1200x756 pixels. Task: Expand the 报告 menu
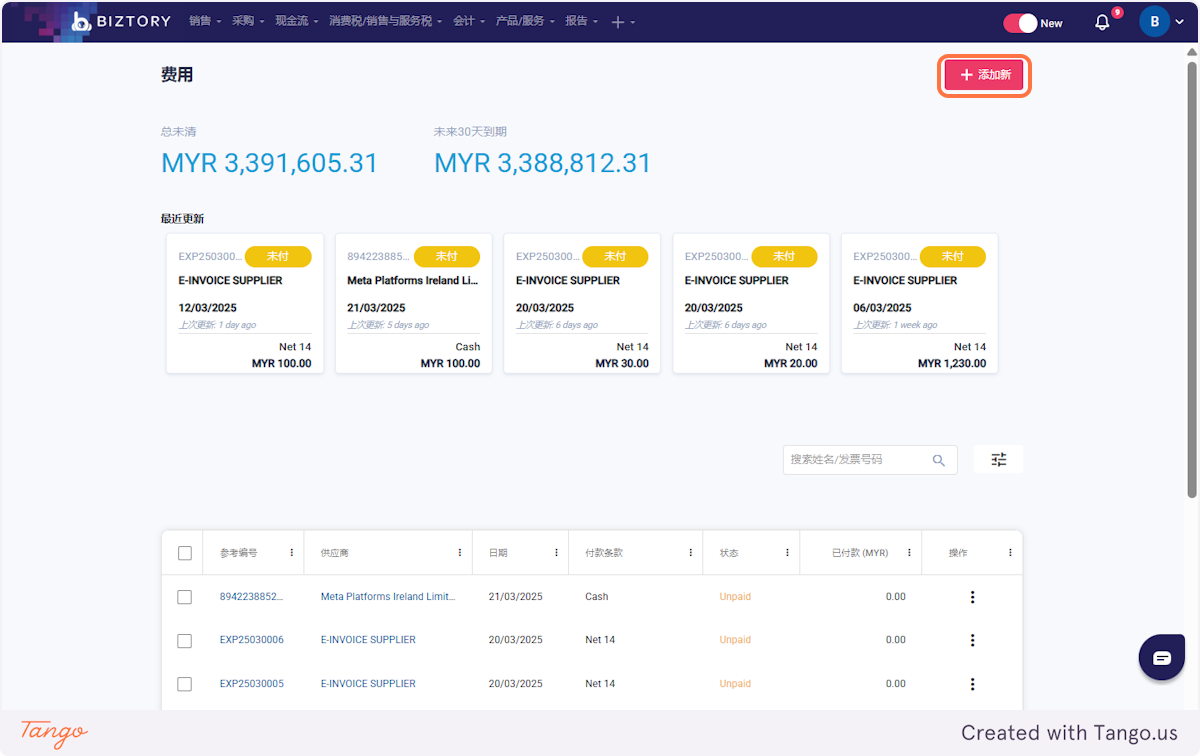pos(581,21)
